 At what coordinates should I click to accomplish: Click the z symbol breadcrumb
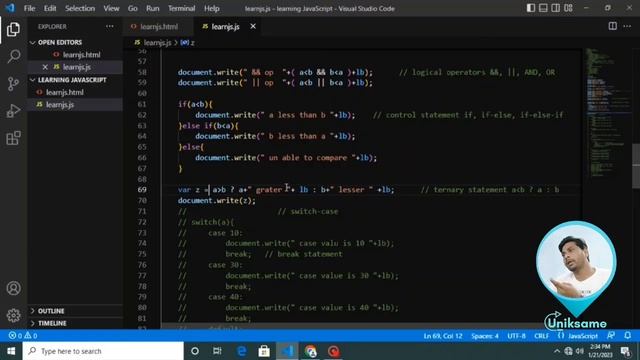188,42
